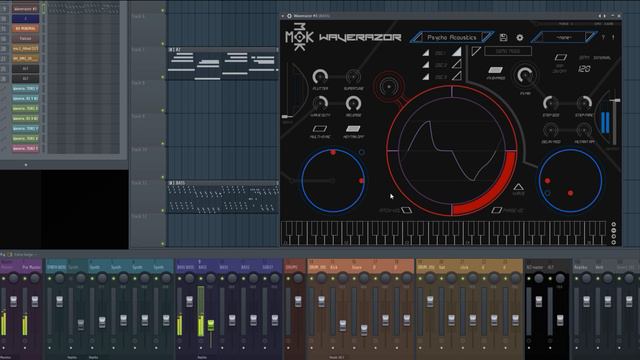This screenshot has height=360, width=640.
Task: Click the next preset arrow in plugin title bar
Action: 604,16
